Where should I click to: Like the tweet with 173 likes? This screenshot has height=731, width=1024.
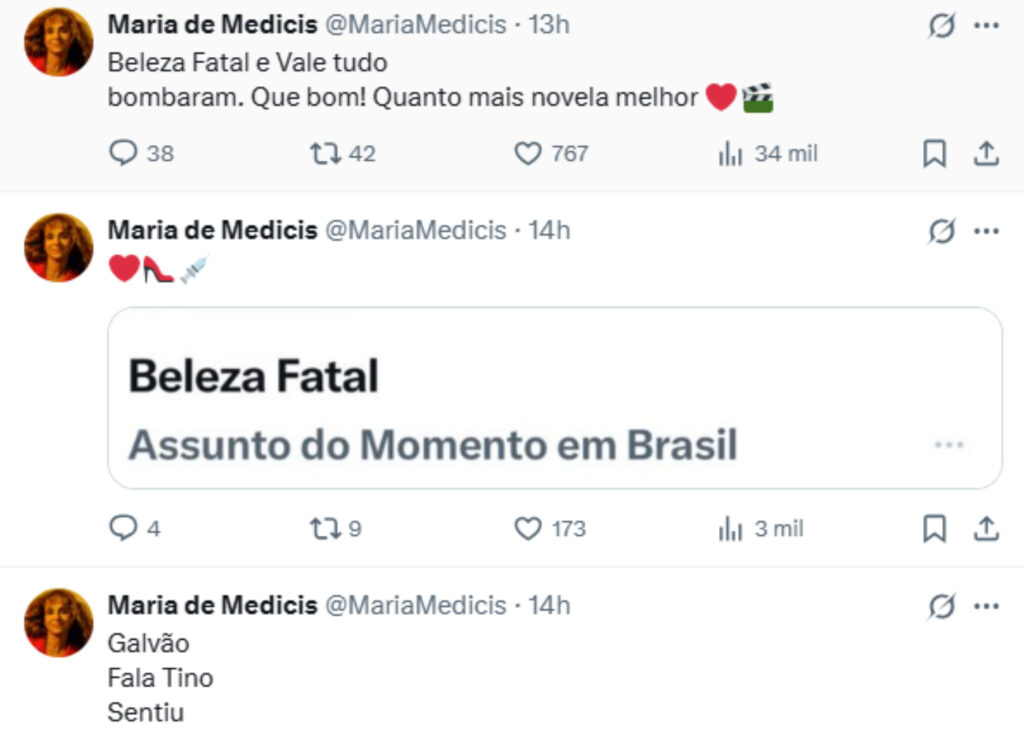pos(527,528)
